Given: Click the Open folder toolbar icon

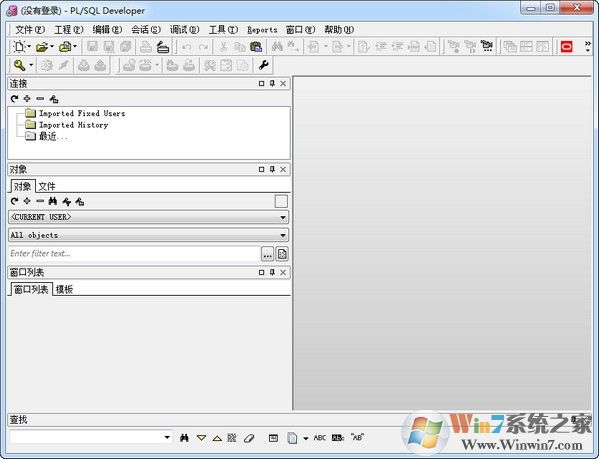Looking at the screenshot, I should 42,47.
